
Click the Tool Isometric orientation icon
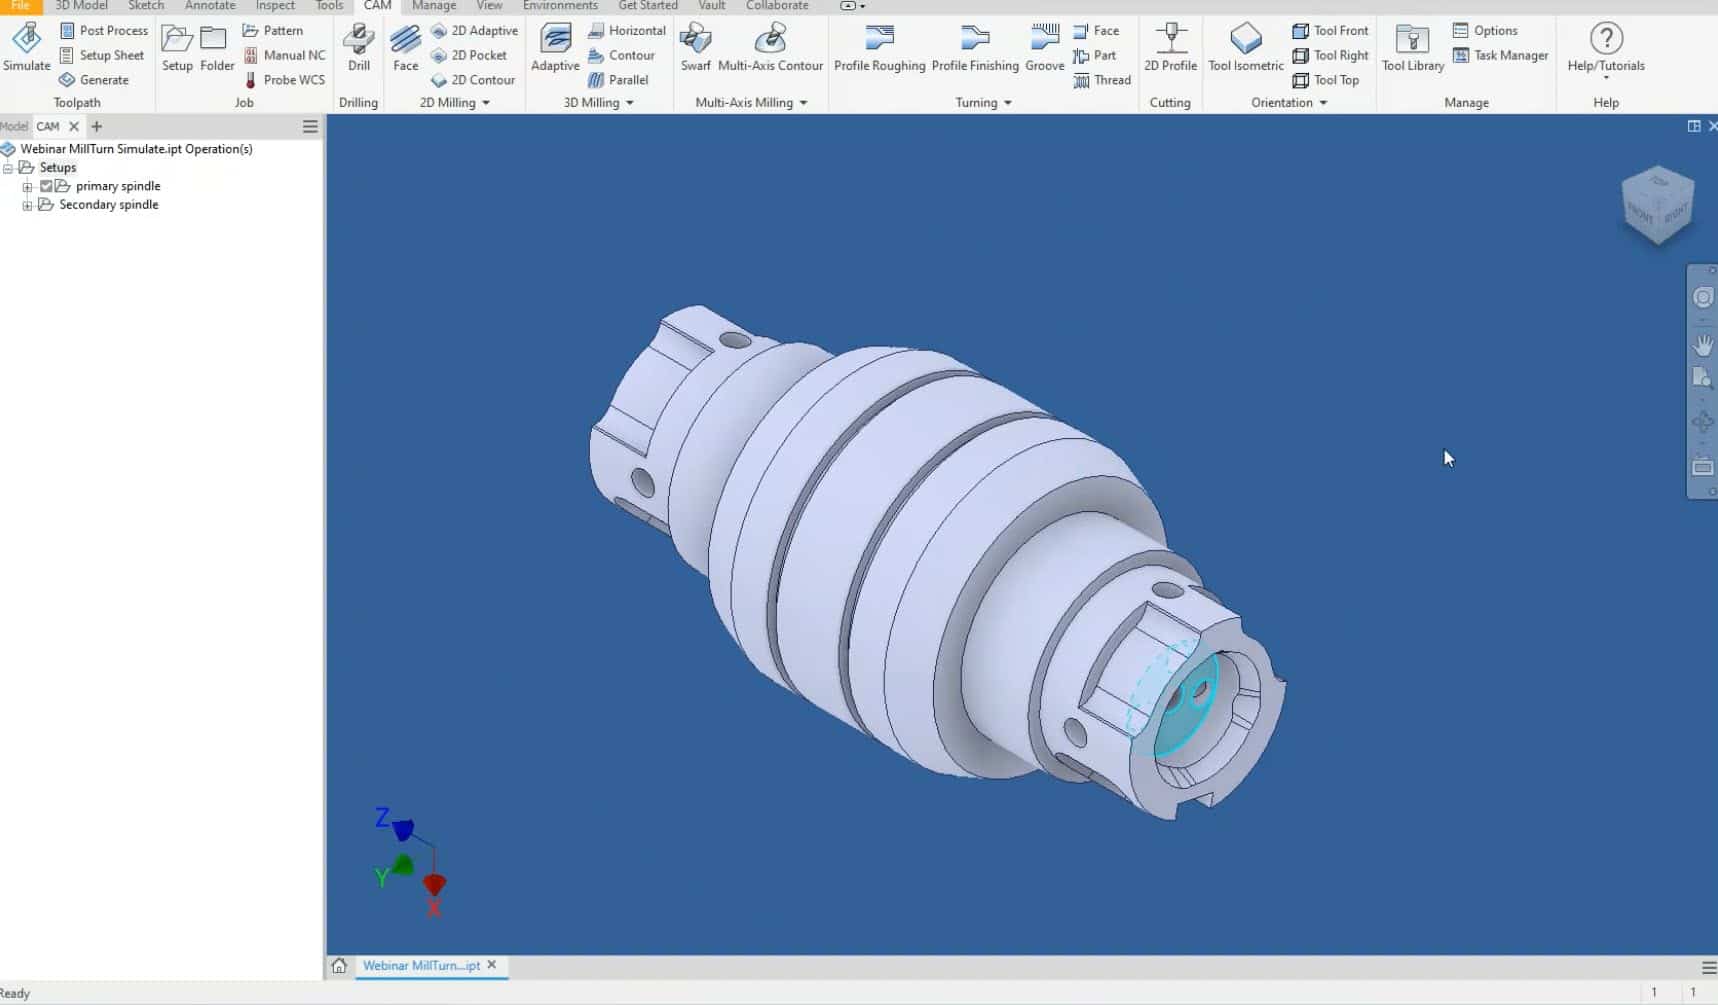point(1245,47)
